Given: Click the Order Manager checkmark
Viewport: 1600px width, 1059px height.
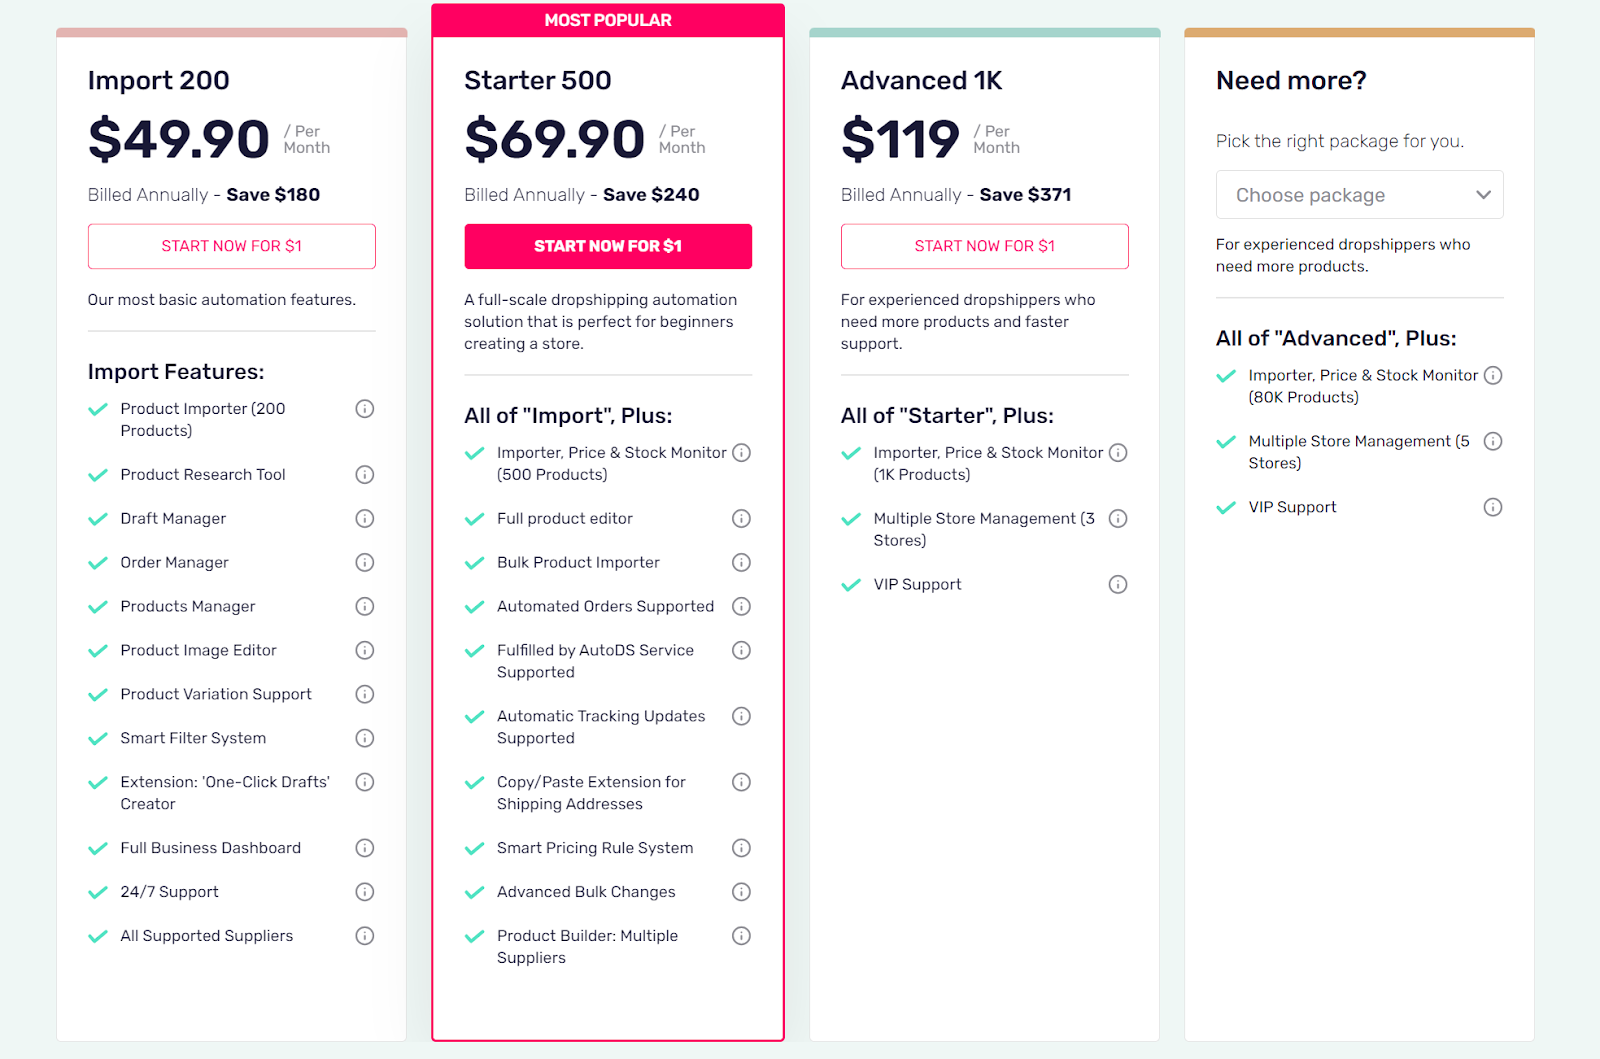Looking at the screenshot, I should [98, 563].
